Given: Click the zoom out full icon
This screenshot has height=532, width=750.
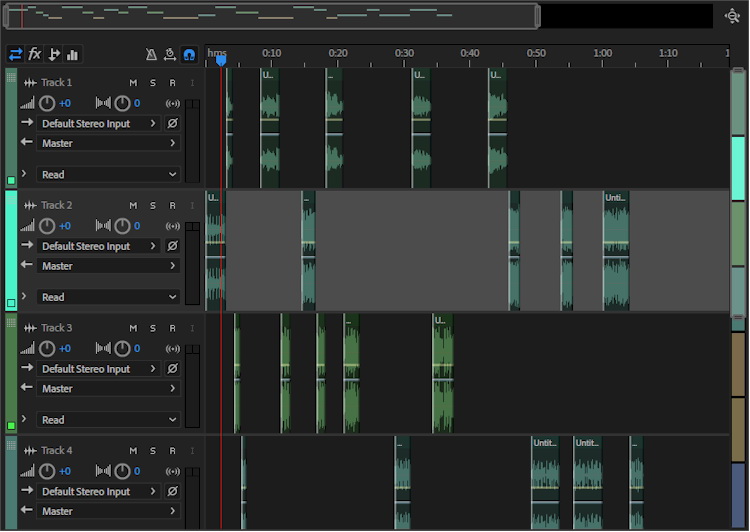Looking at the screenshot, I should click(732, 16).
